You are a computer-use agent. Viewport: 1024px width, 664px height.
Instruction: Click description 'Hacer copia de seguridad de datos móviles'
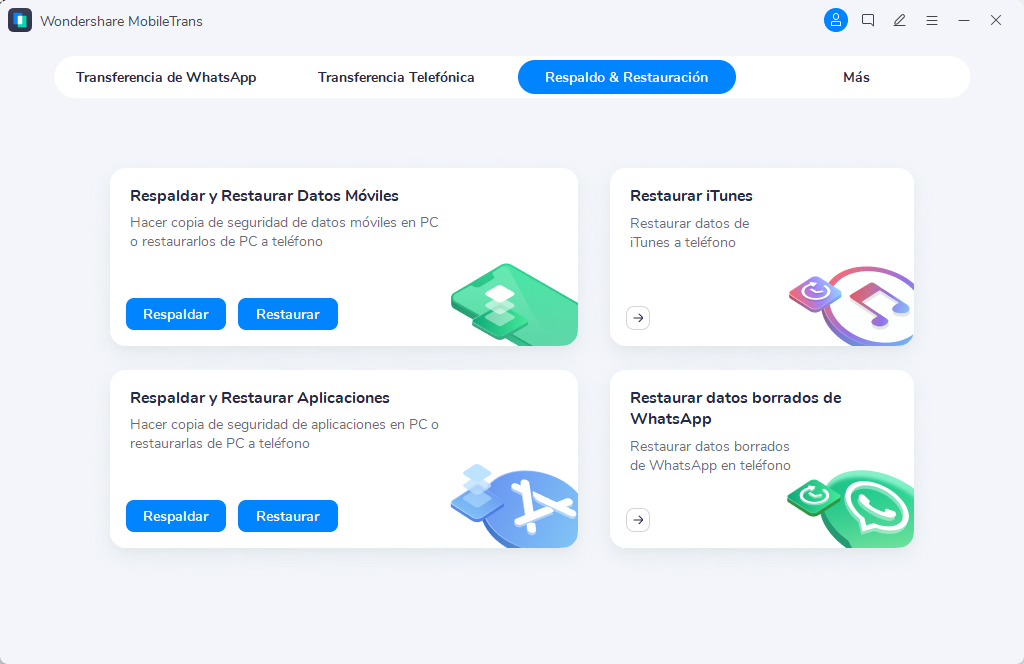coord(284,232)
